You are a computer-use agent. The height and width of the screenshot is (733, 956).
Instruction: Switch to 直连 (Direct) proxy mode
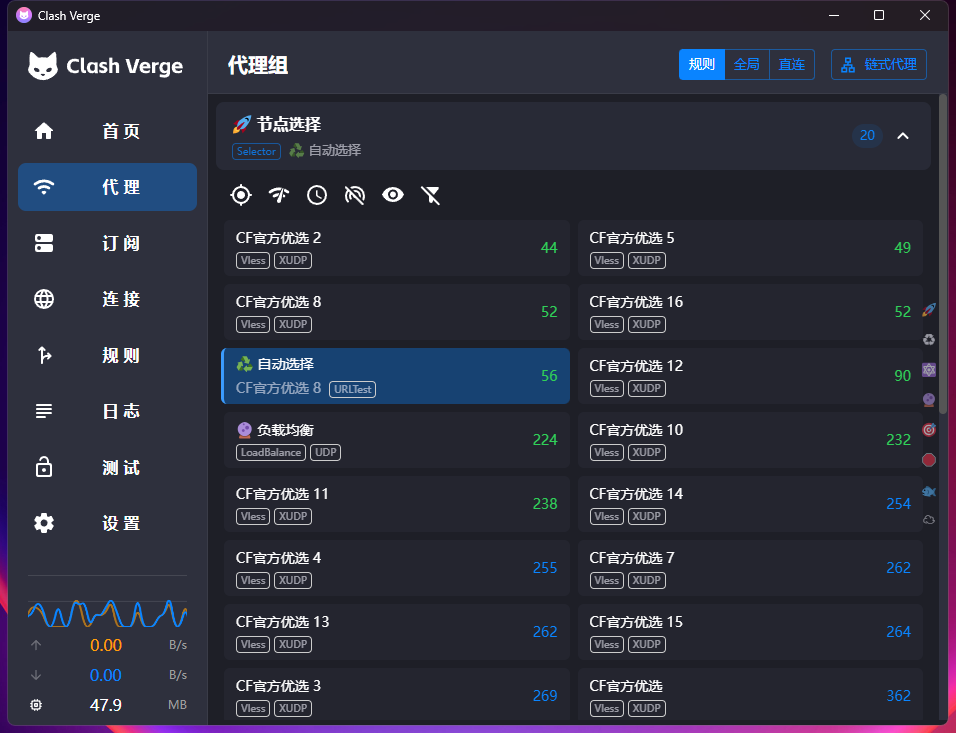pos(792,65)
